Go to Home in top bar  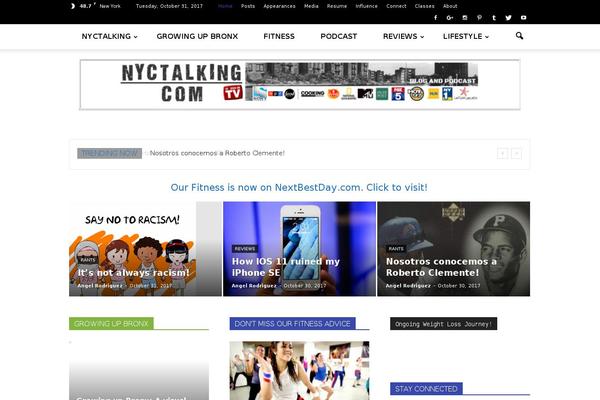pyautogui.click(x=225, y=6)
